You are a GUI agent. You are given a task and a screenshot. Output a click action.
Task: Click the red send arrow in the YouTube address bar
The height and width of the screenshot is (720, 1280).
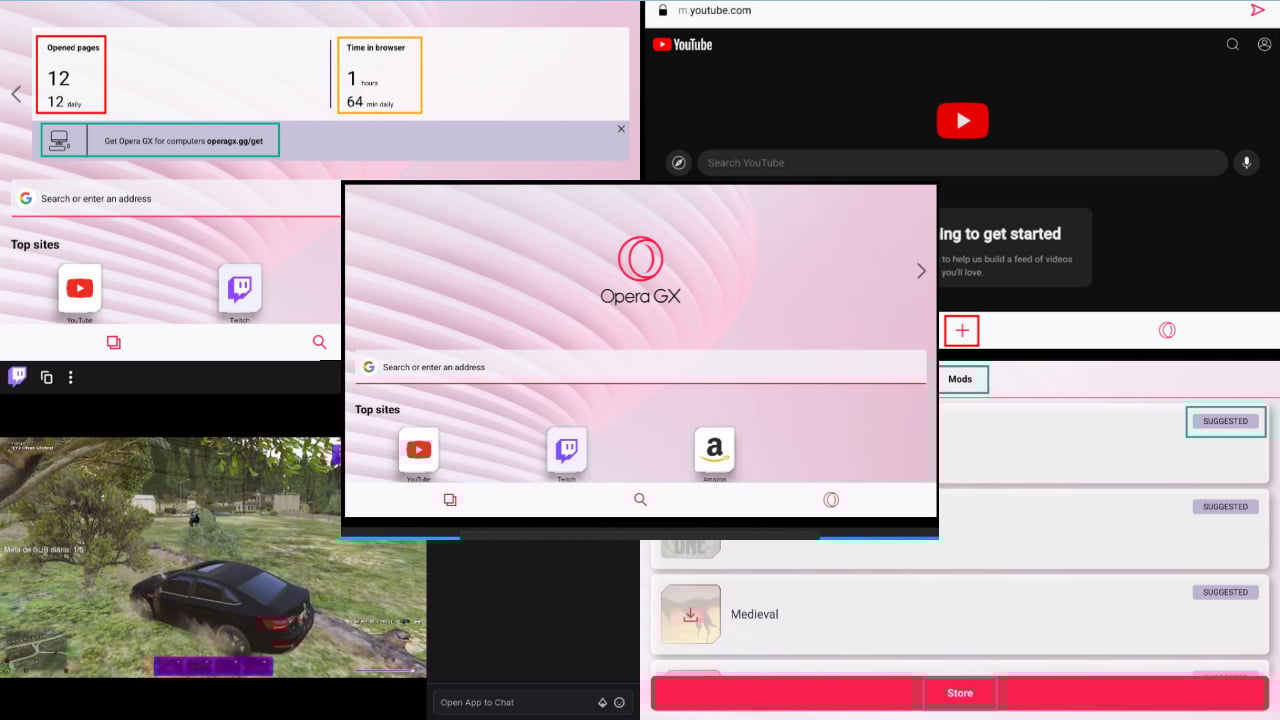point(1257,10)
